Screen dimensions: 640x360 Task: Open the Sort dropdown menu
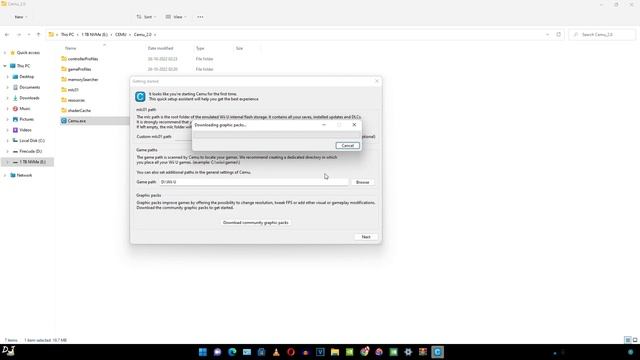146,17
